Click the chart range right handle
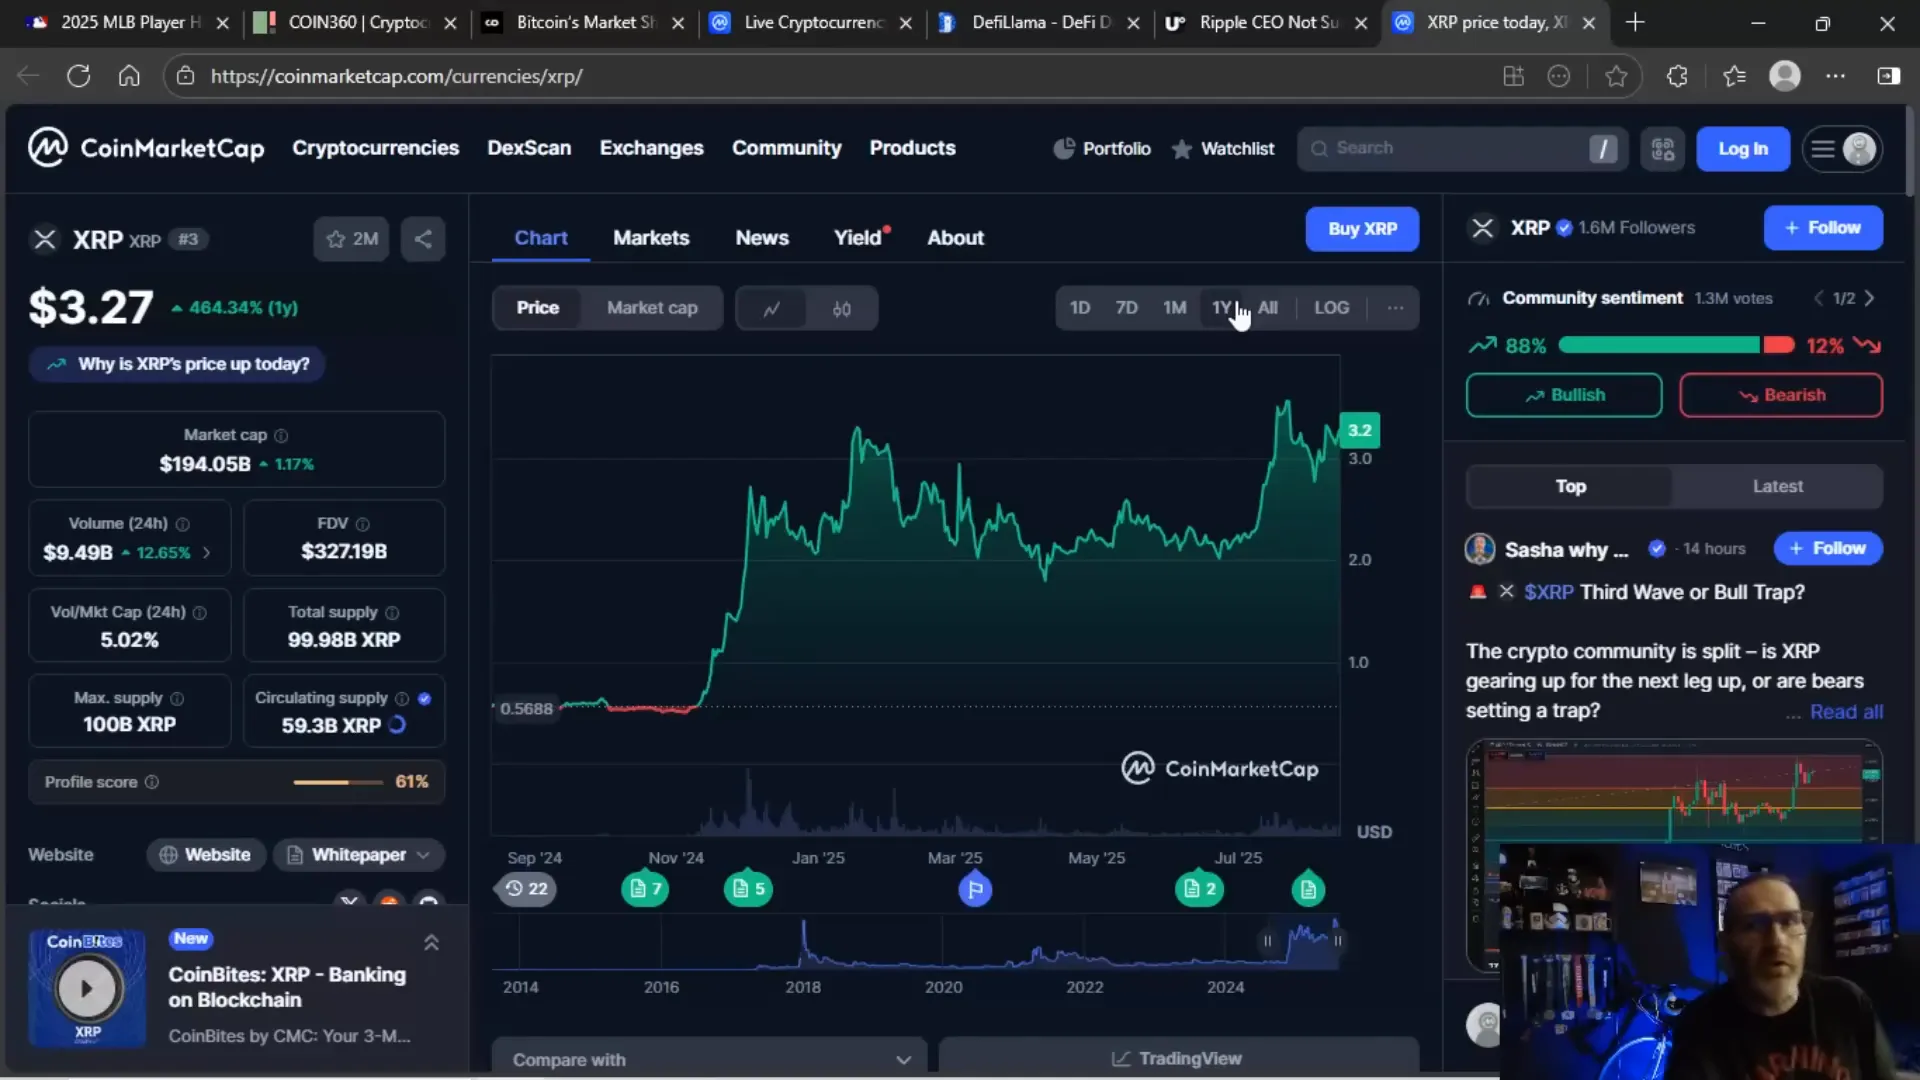Image resolution: width=1920 pixels, height=1080 pixels. [x=1337, y=941]
